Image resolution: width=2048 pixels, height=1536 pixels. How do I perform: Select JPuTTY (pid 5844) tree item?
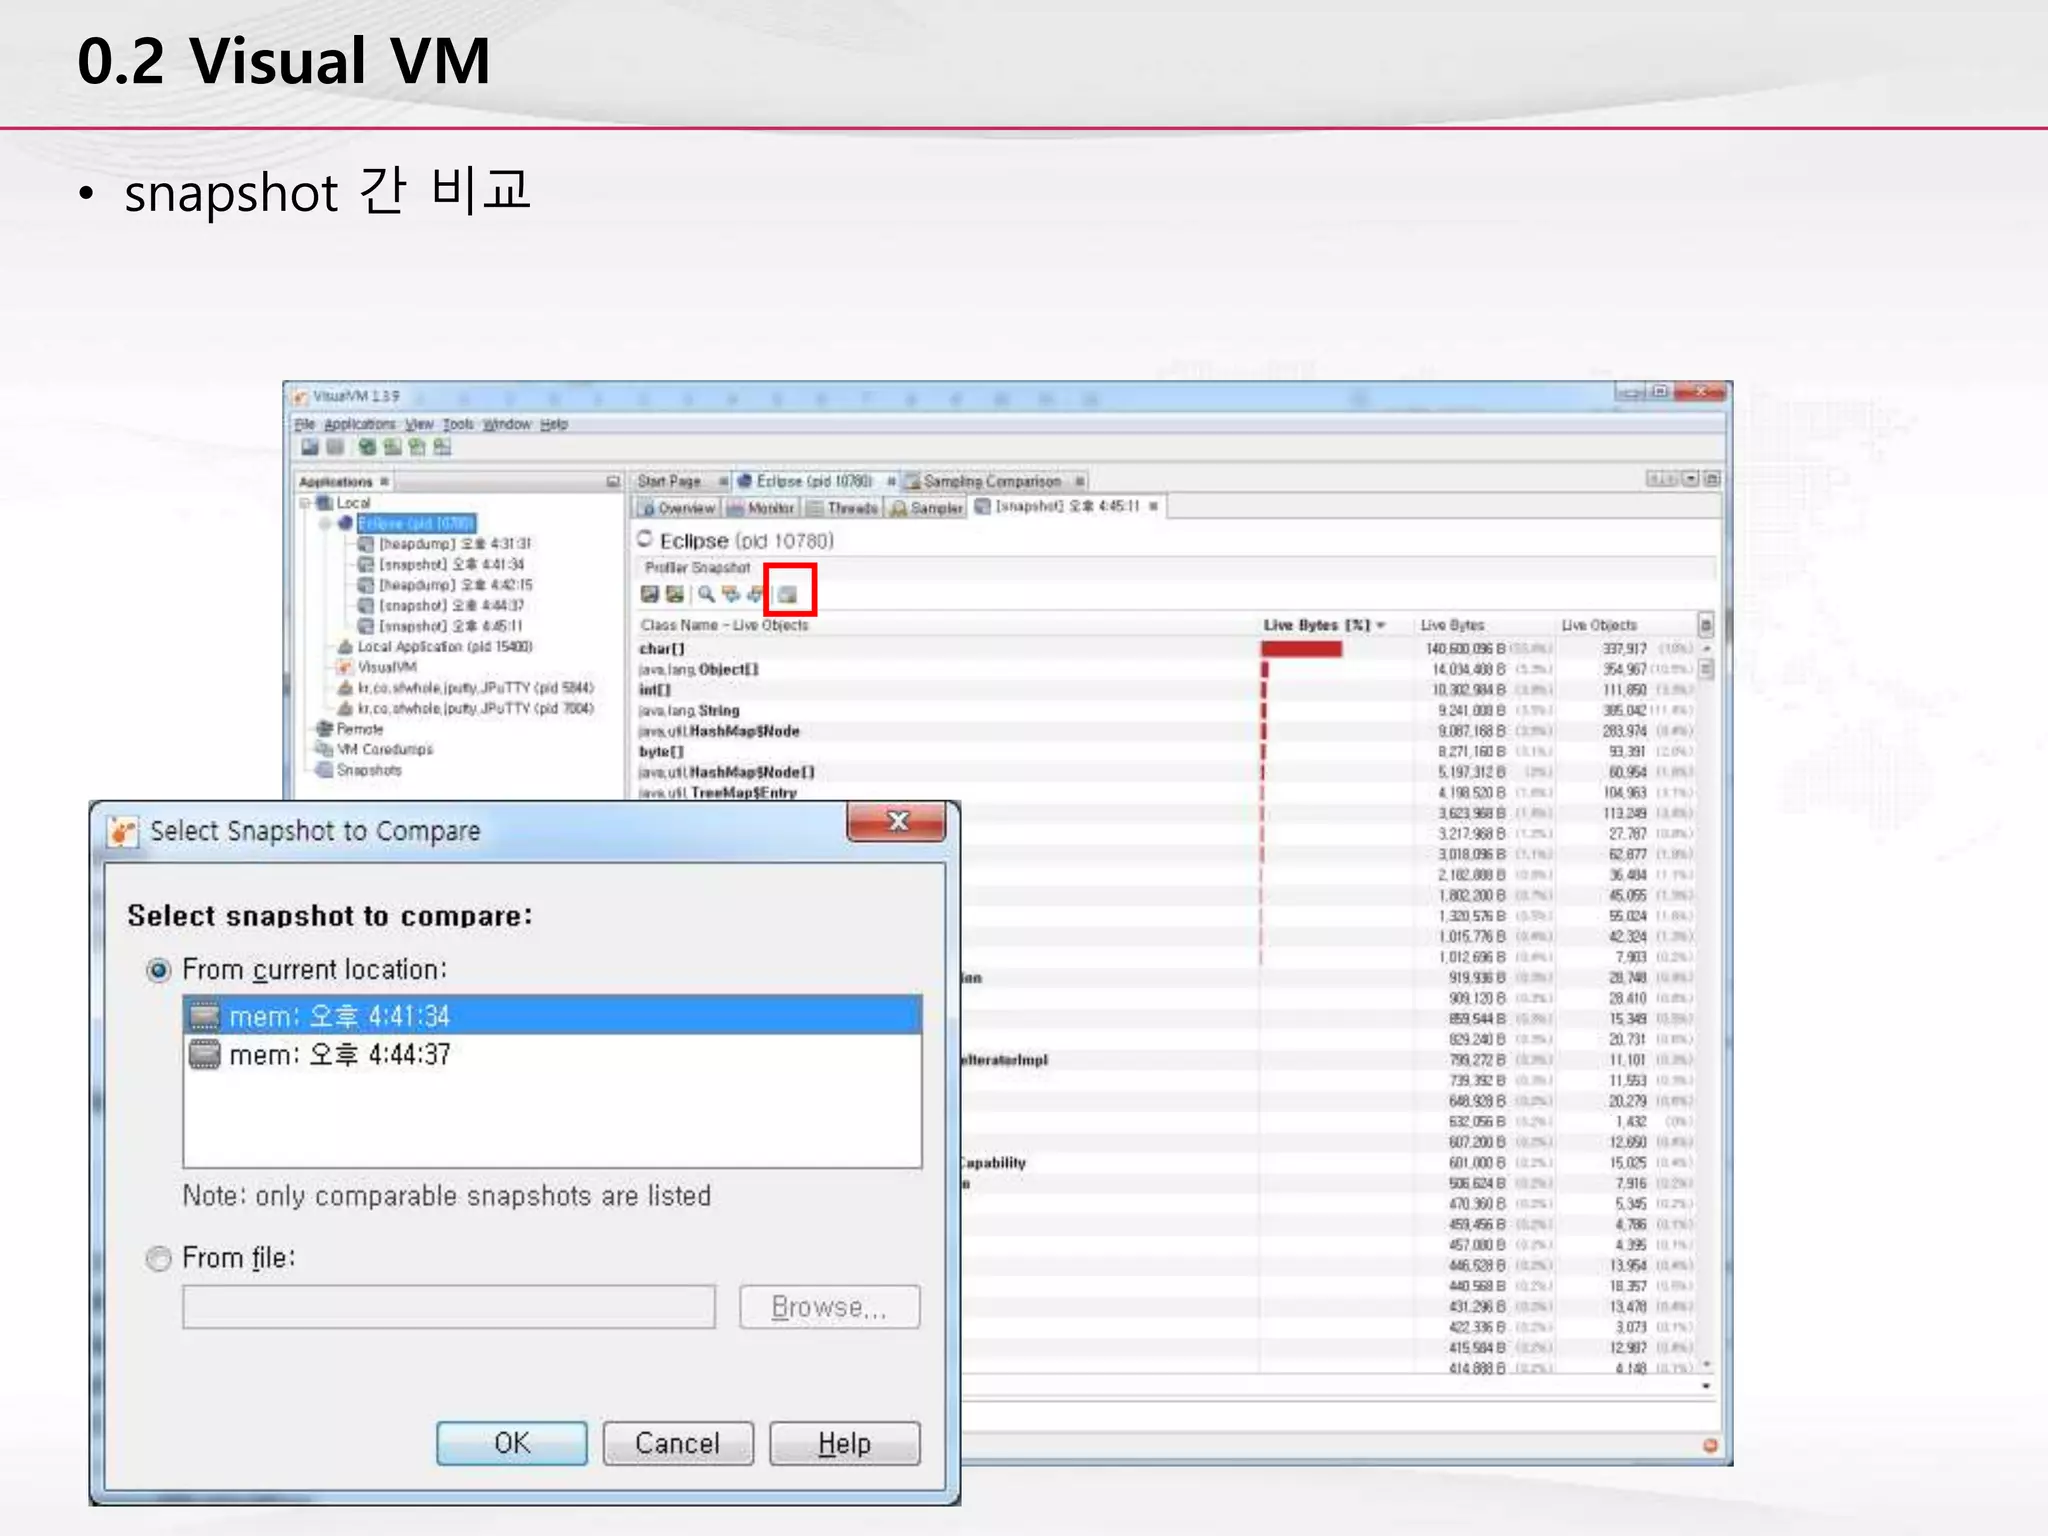[467, 687]
